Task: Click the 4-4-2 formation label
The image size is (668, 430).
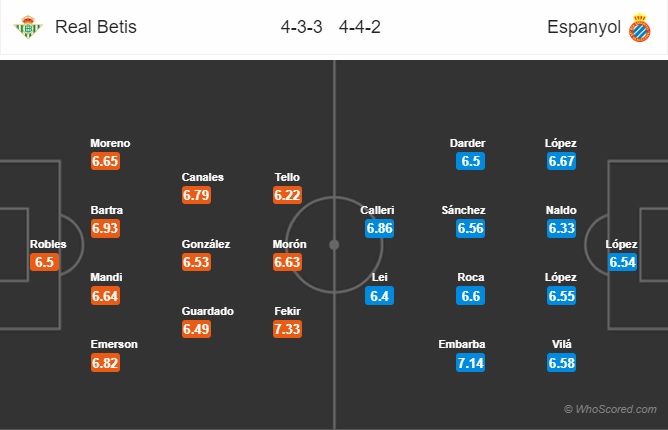Action: [x=358, y=28]
